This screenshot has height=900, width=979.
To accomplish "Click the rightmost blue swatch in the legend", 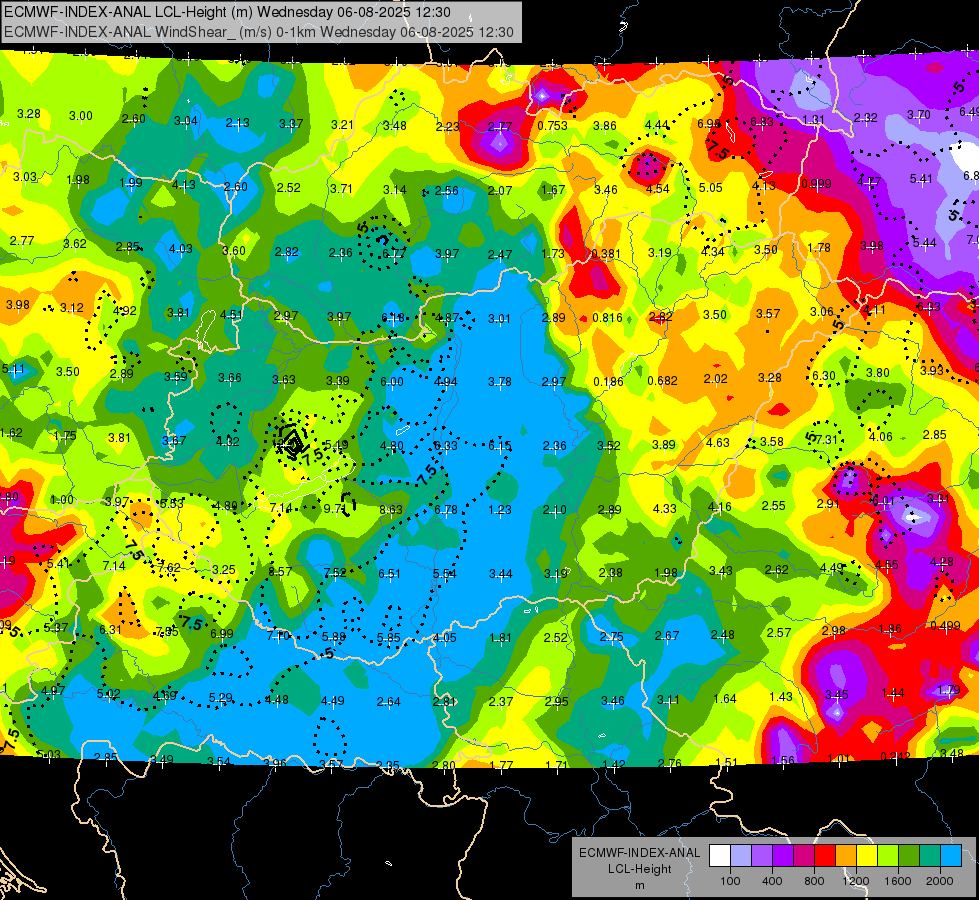I will click(951, 856).
